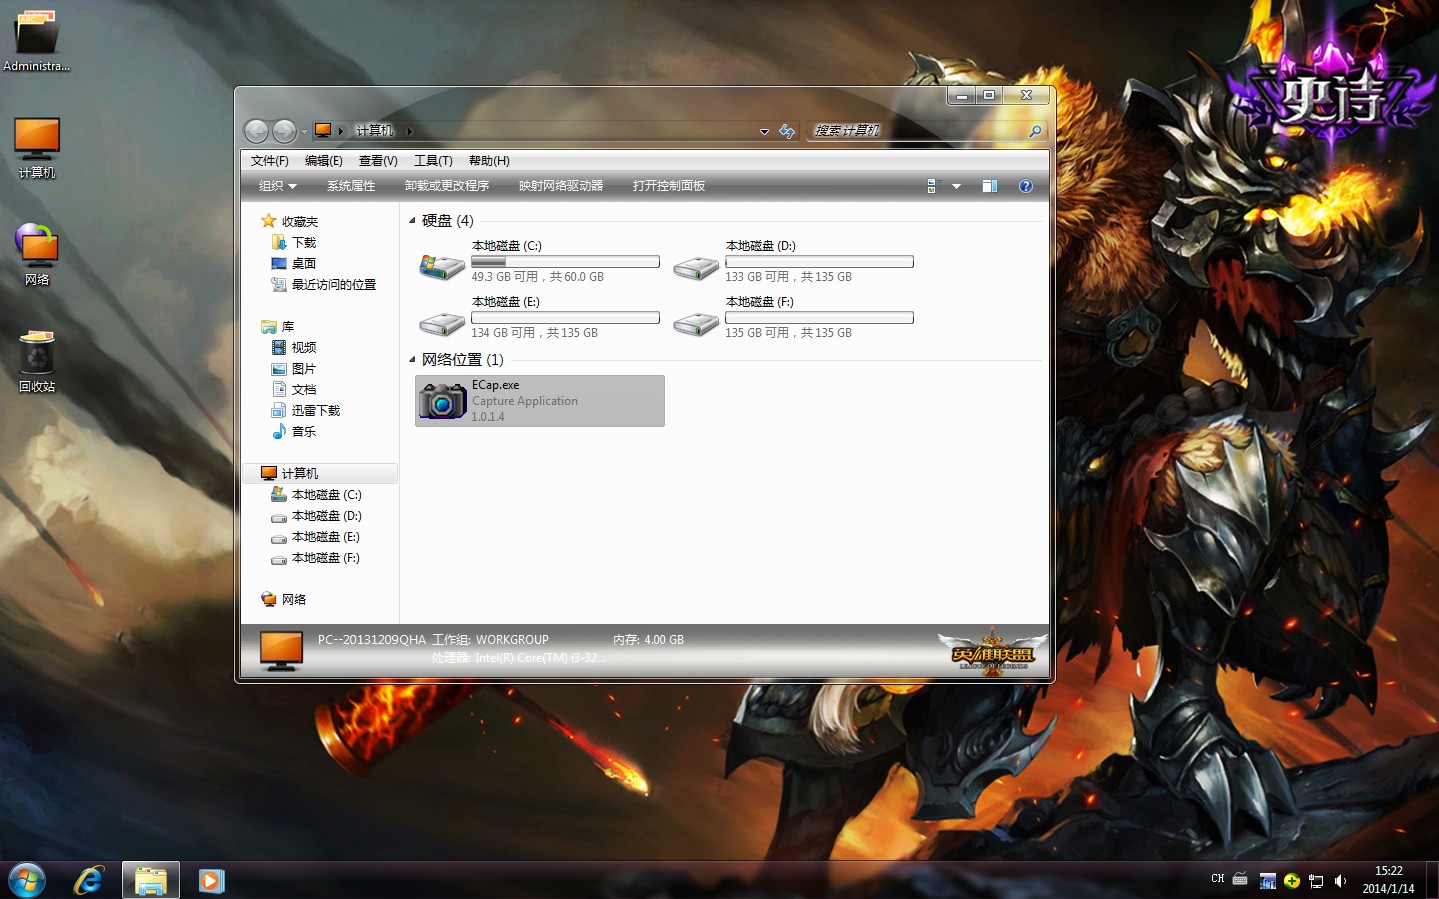
Task: Click 打开控制面板
Action: (669, 186)
